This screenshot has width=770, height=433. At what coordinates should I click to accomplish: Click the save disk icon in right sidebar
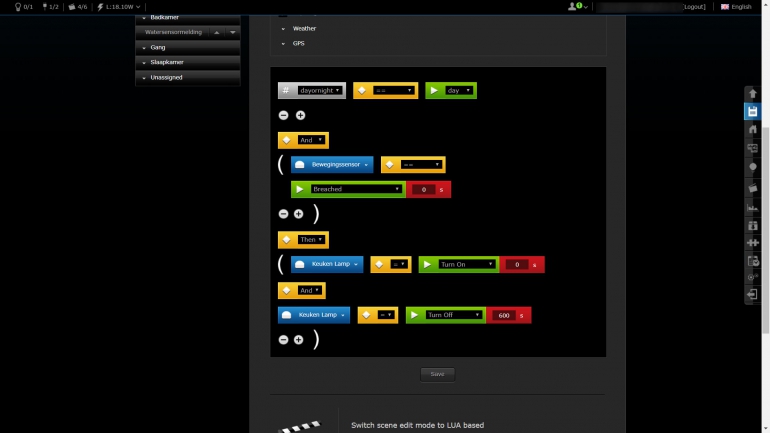tap(753, 111)
